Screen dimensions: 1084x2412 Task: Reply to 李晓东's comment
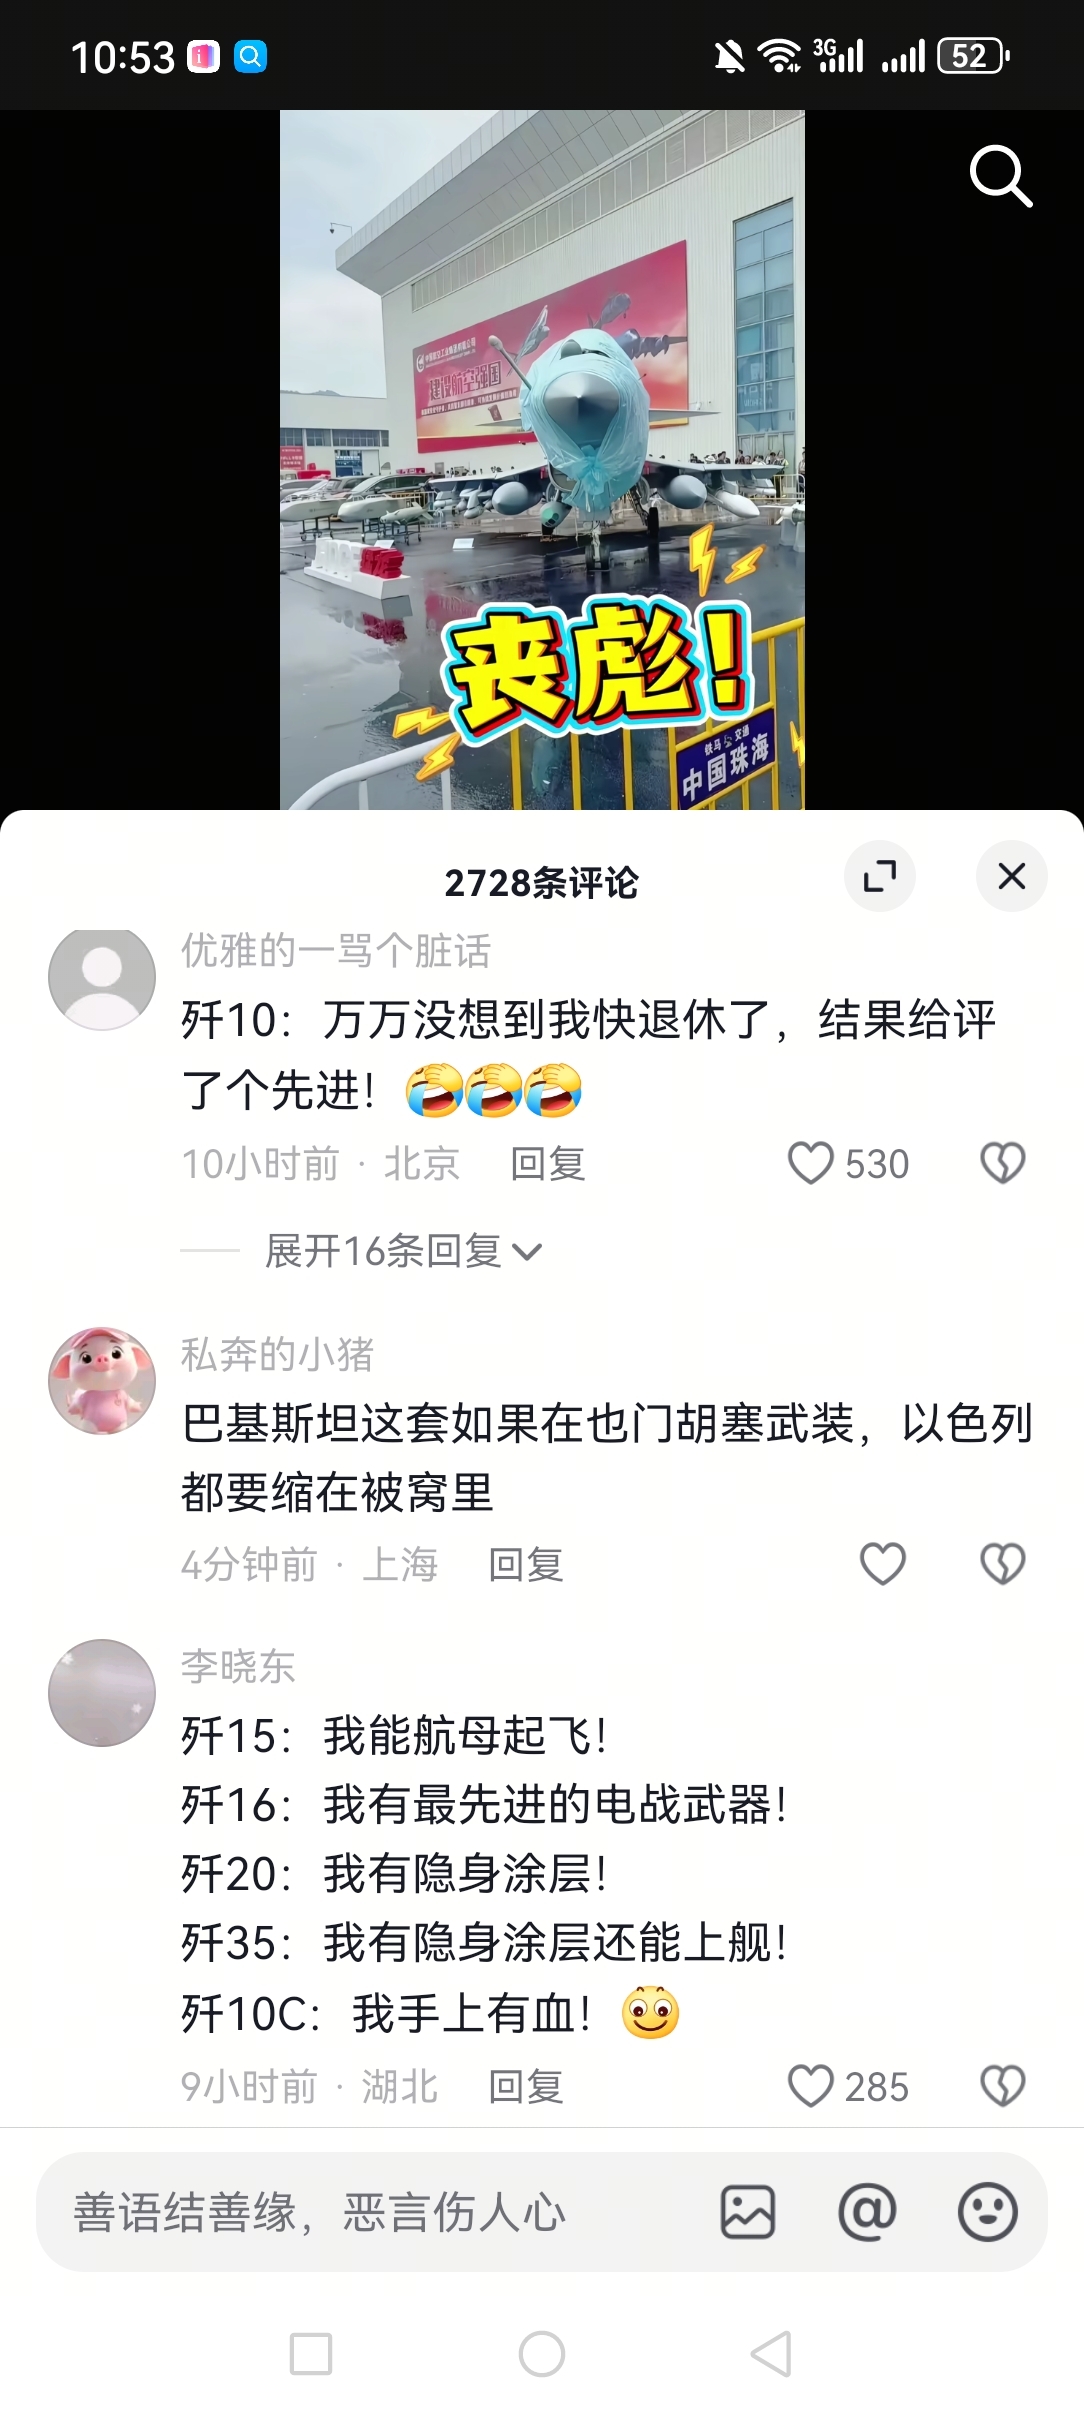(525, 2087)
